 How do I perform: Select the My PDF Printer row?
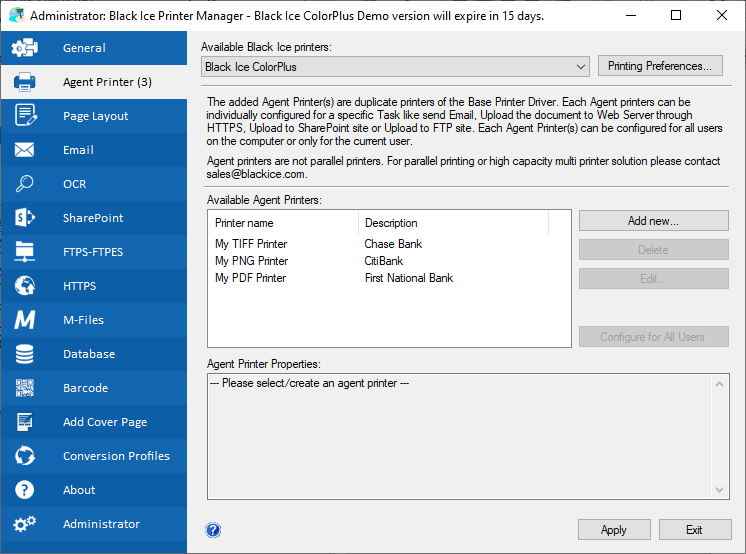pos(251,278)
